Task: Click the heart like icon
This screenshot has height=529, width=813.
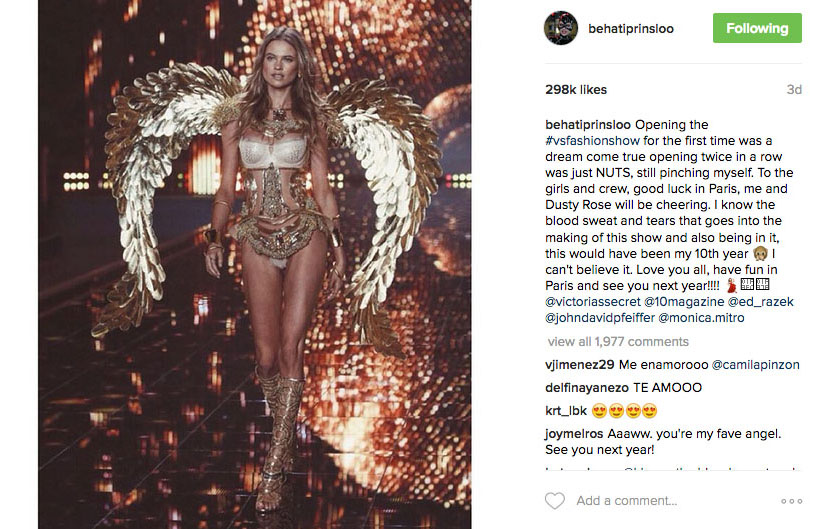Action: (x=554, y=500)
